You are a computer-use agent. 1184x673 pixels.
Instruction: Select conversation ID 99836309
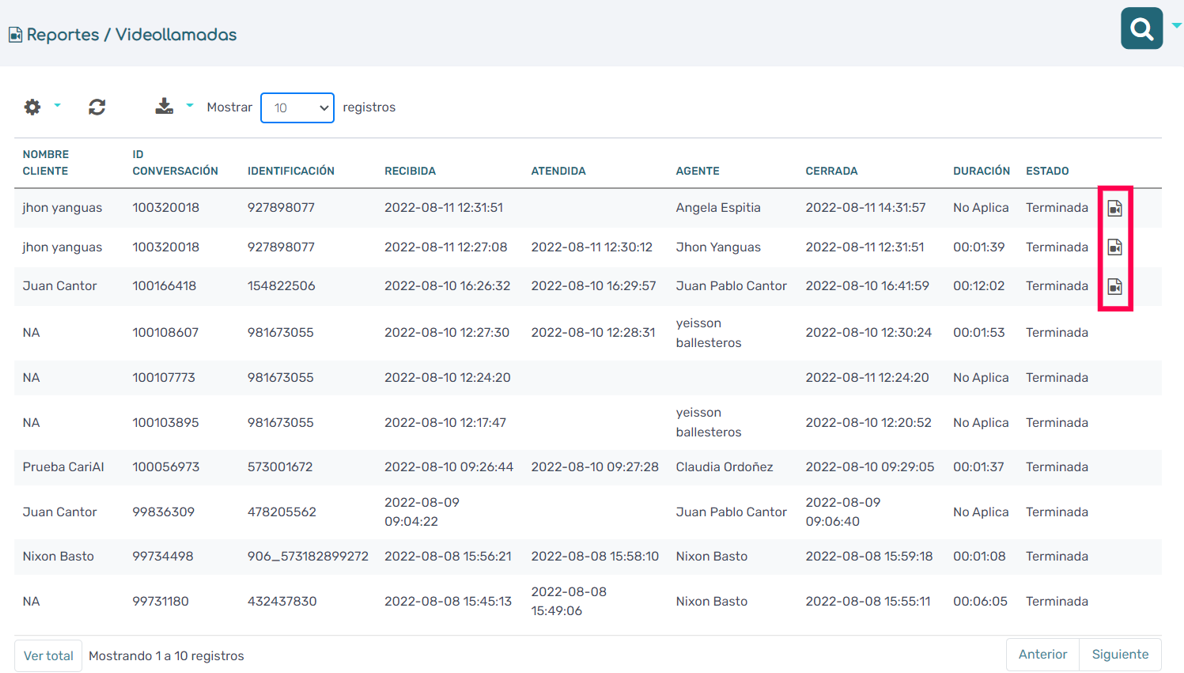(162, 512)
